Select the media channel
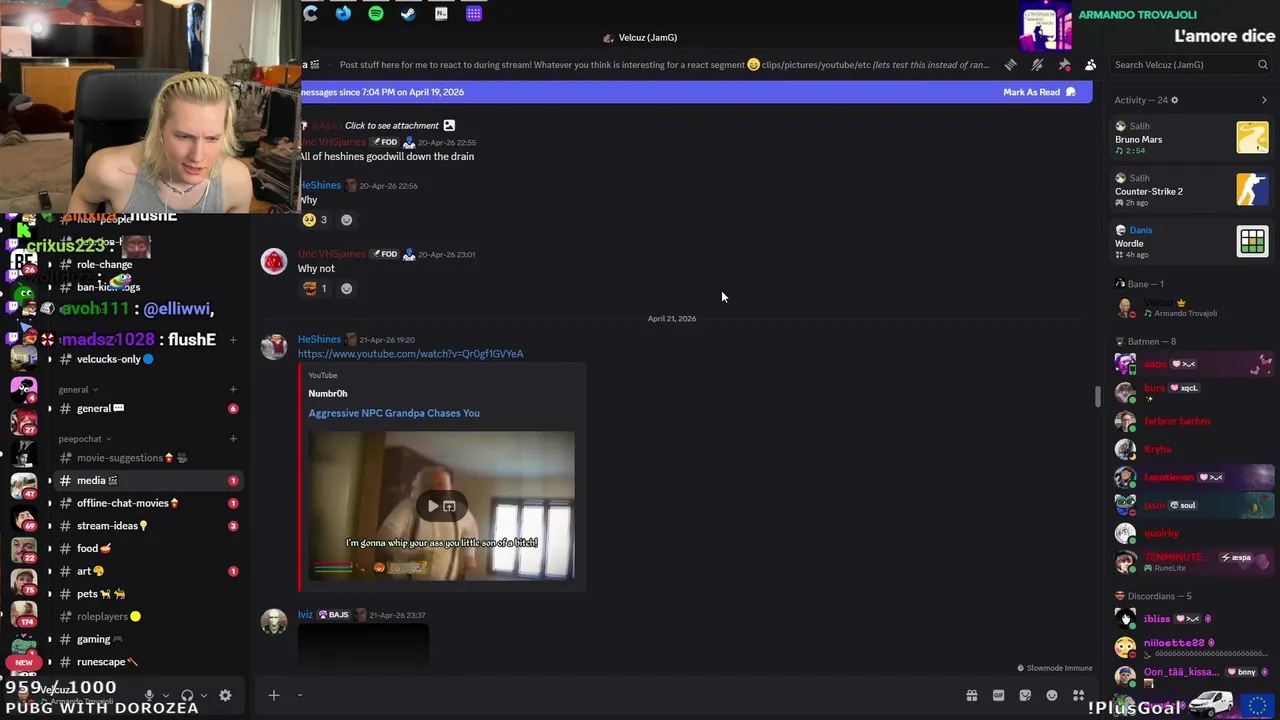Screen dimensions: 1280x720 [146, 481]
